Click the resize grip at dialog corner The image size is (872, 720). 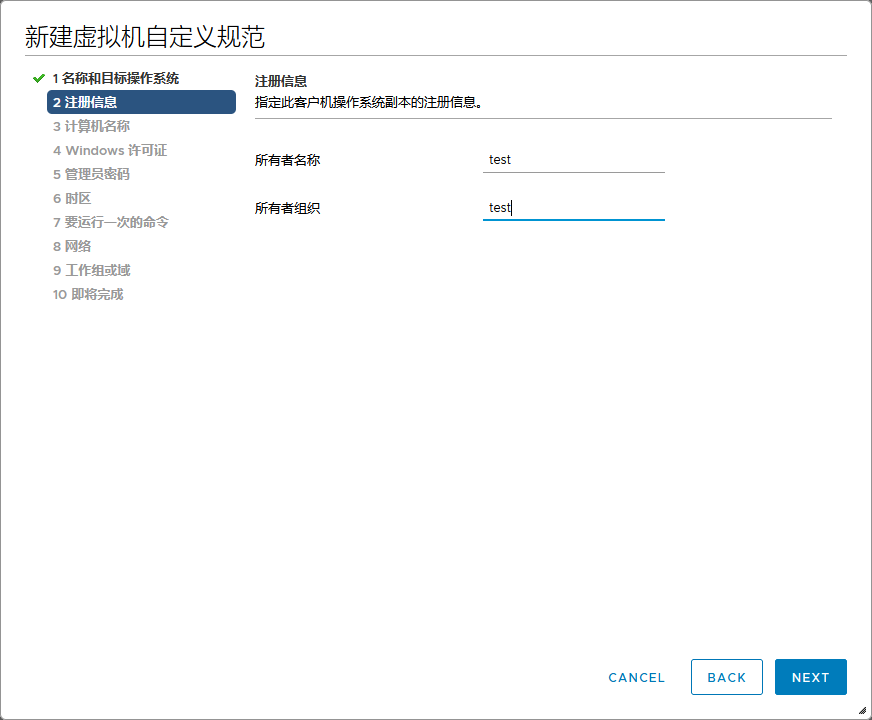click(x=862, y=710)
